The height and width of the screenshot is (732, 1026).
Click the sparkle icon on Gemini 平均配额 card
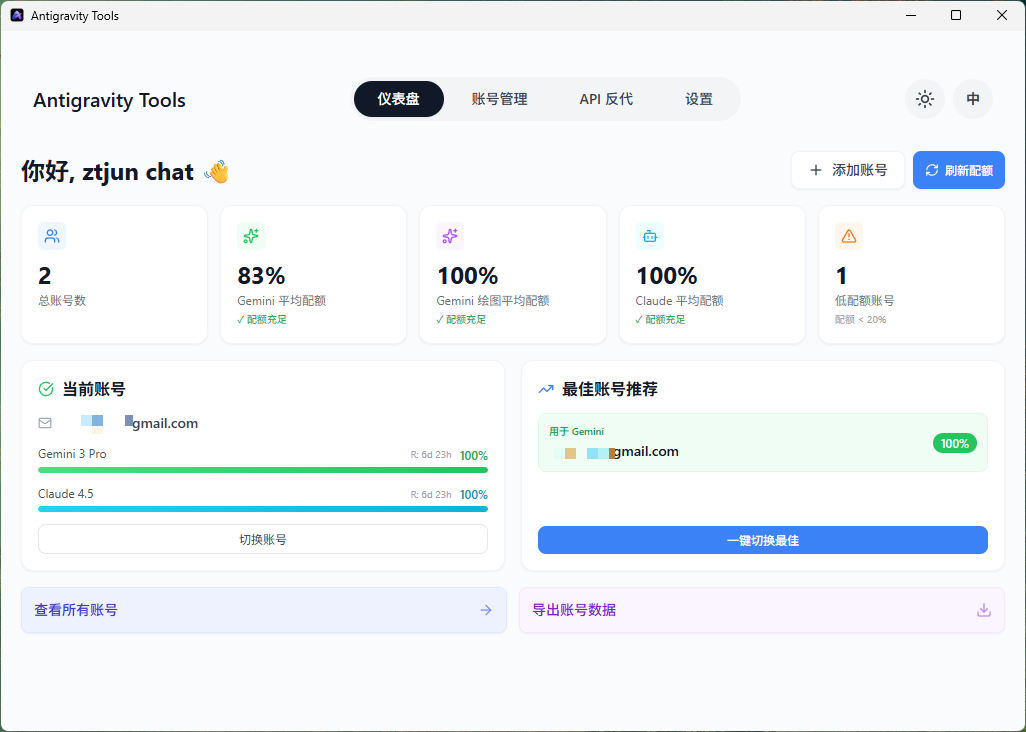pyautogui.click(x=251, y=236)
